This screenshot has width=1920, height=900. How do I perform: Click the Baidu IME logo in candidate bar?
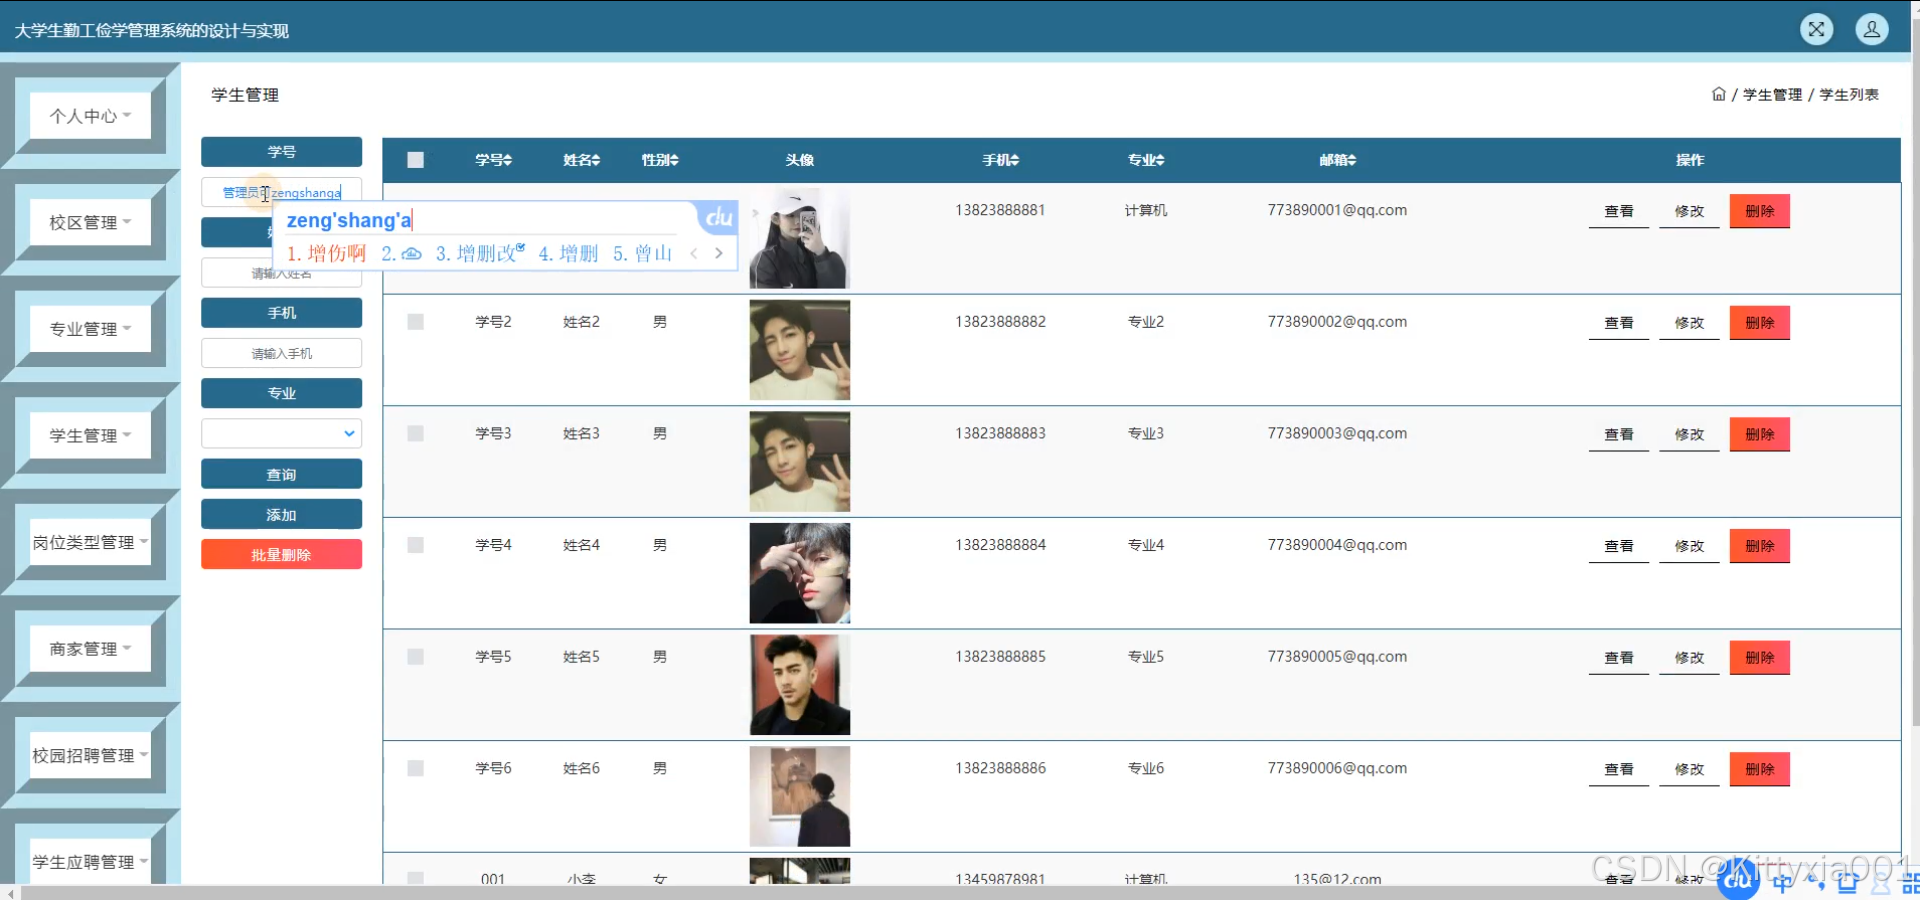point(718,218)
